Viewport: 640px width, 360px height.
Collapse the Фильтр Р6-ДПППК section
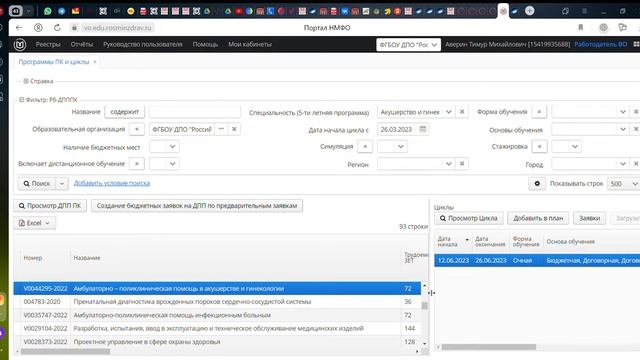pos(22,100)
